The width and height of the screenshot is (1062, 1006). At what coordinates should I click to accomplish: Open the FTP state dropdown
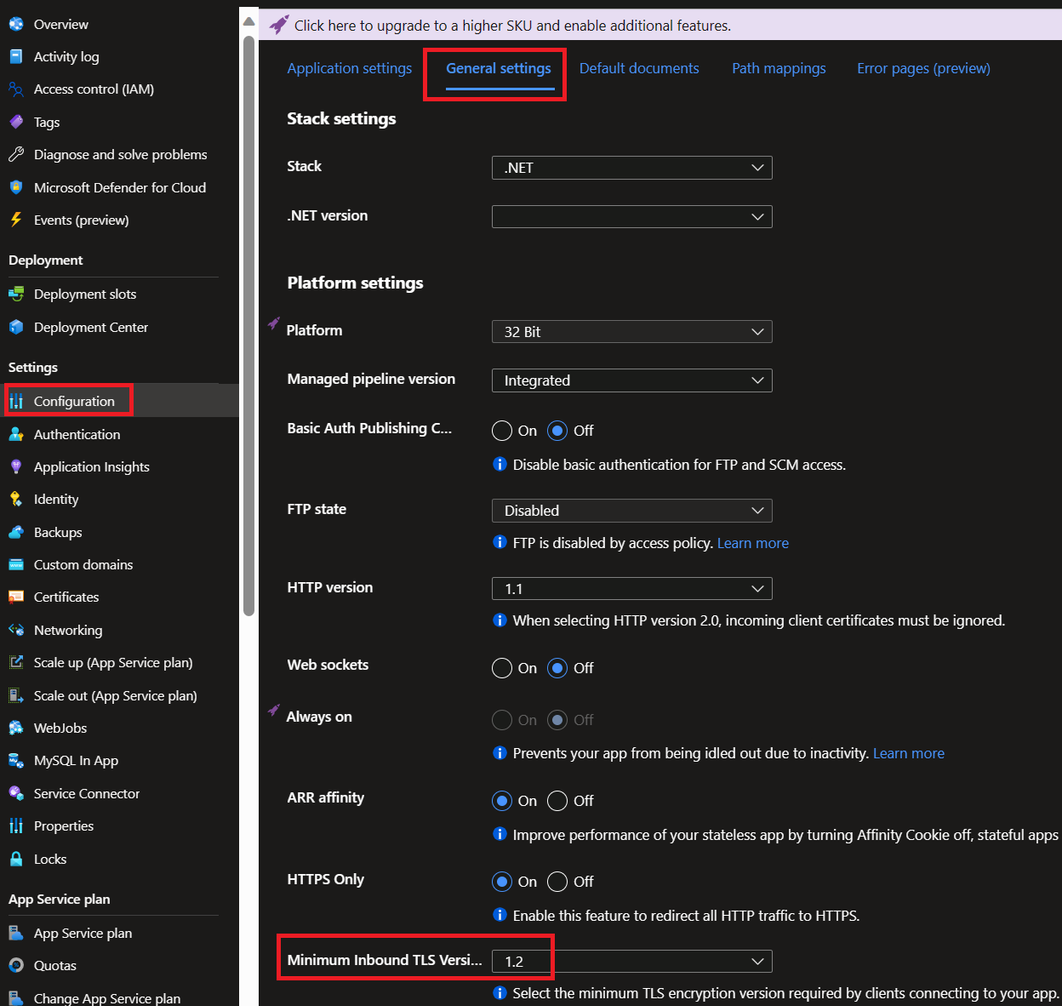click(632, 511)
